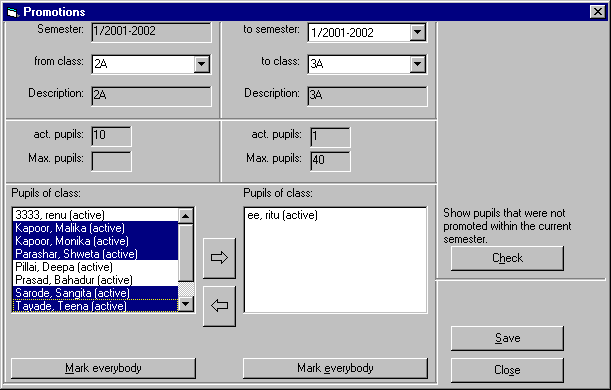Click the pupil list scroll down arrow
This screenshot has height=390, width=611.
click(186, 304)
